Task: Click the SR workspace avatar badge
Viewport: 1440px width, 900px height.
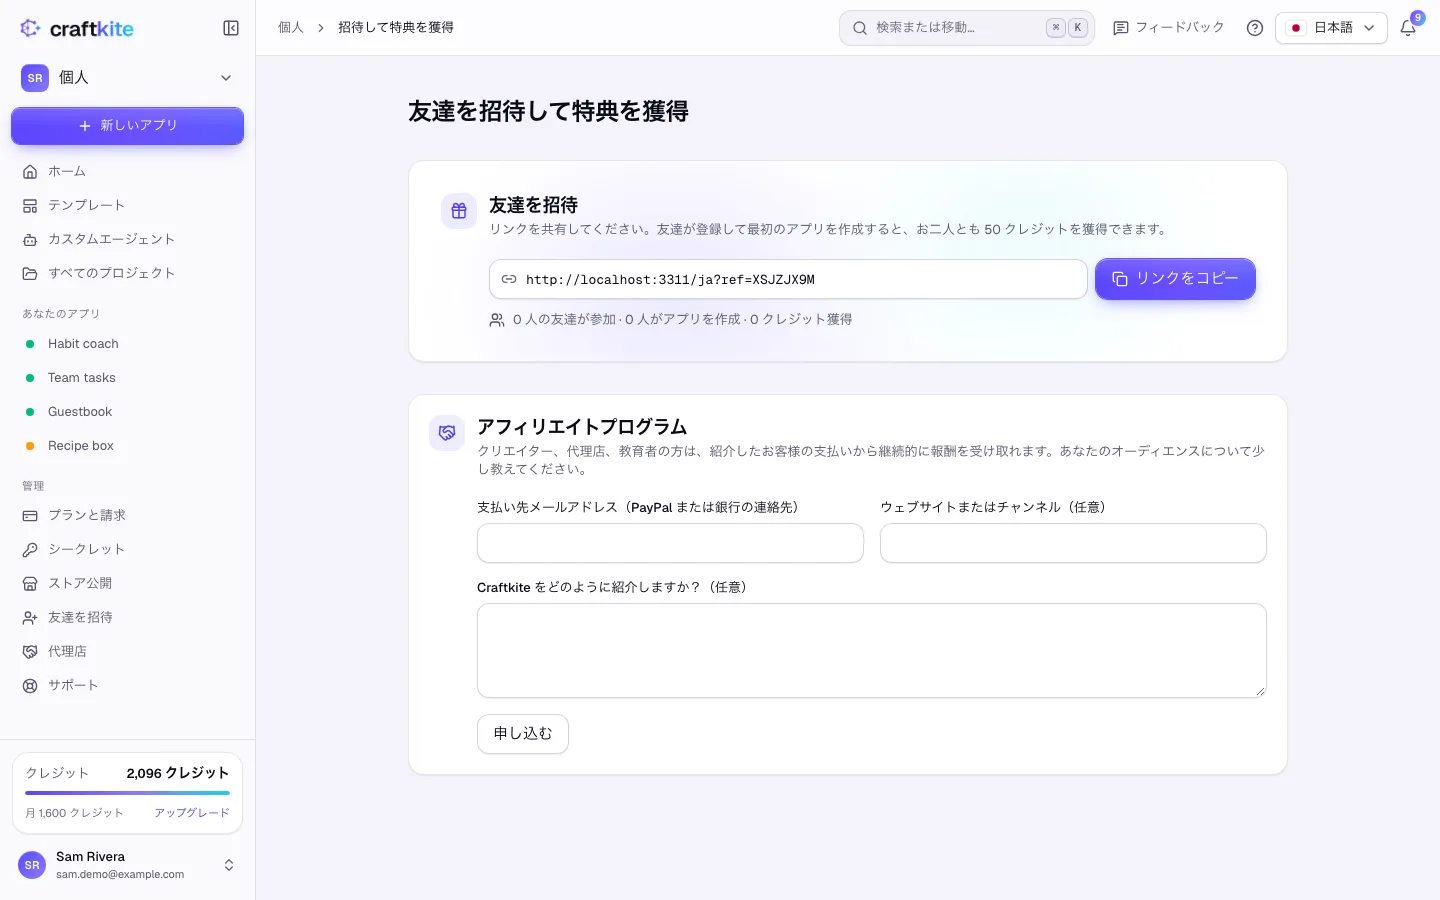Action: 35,78
